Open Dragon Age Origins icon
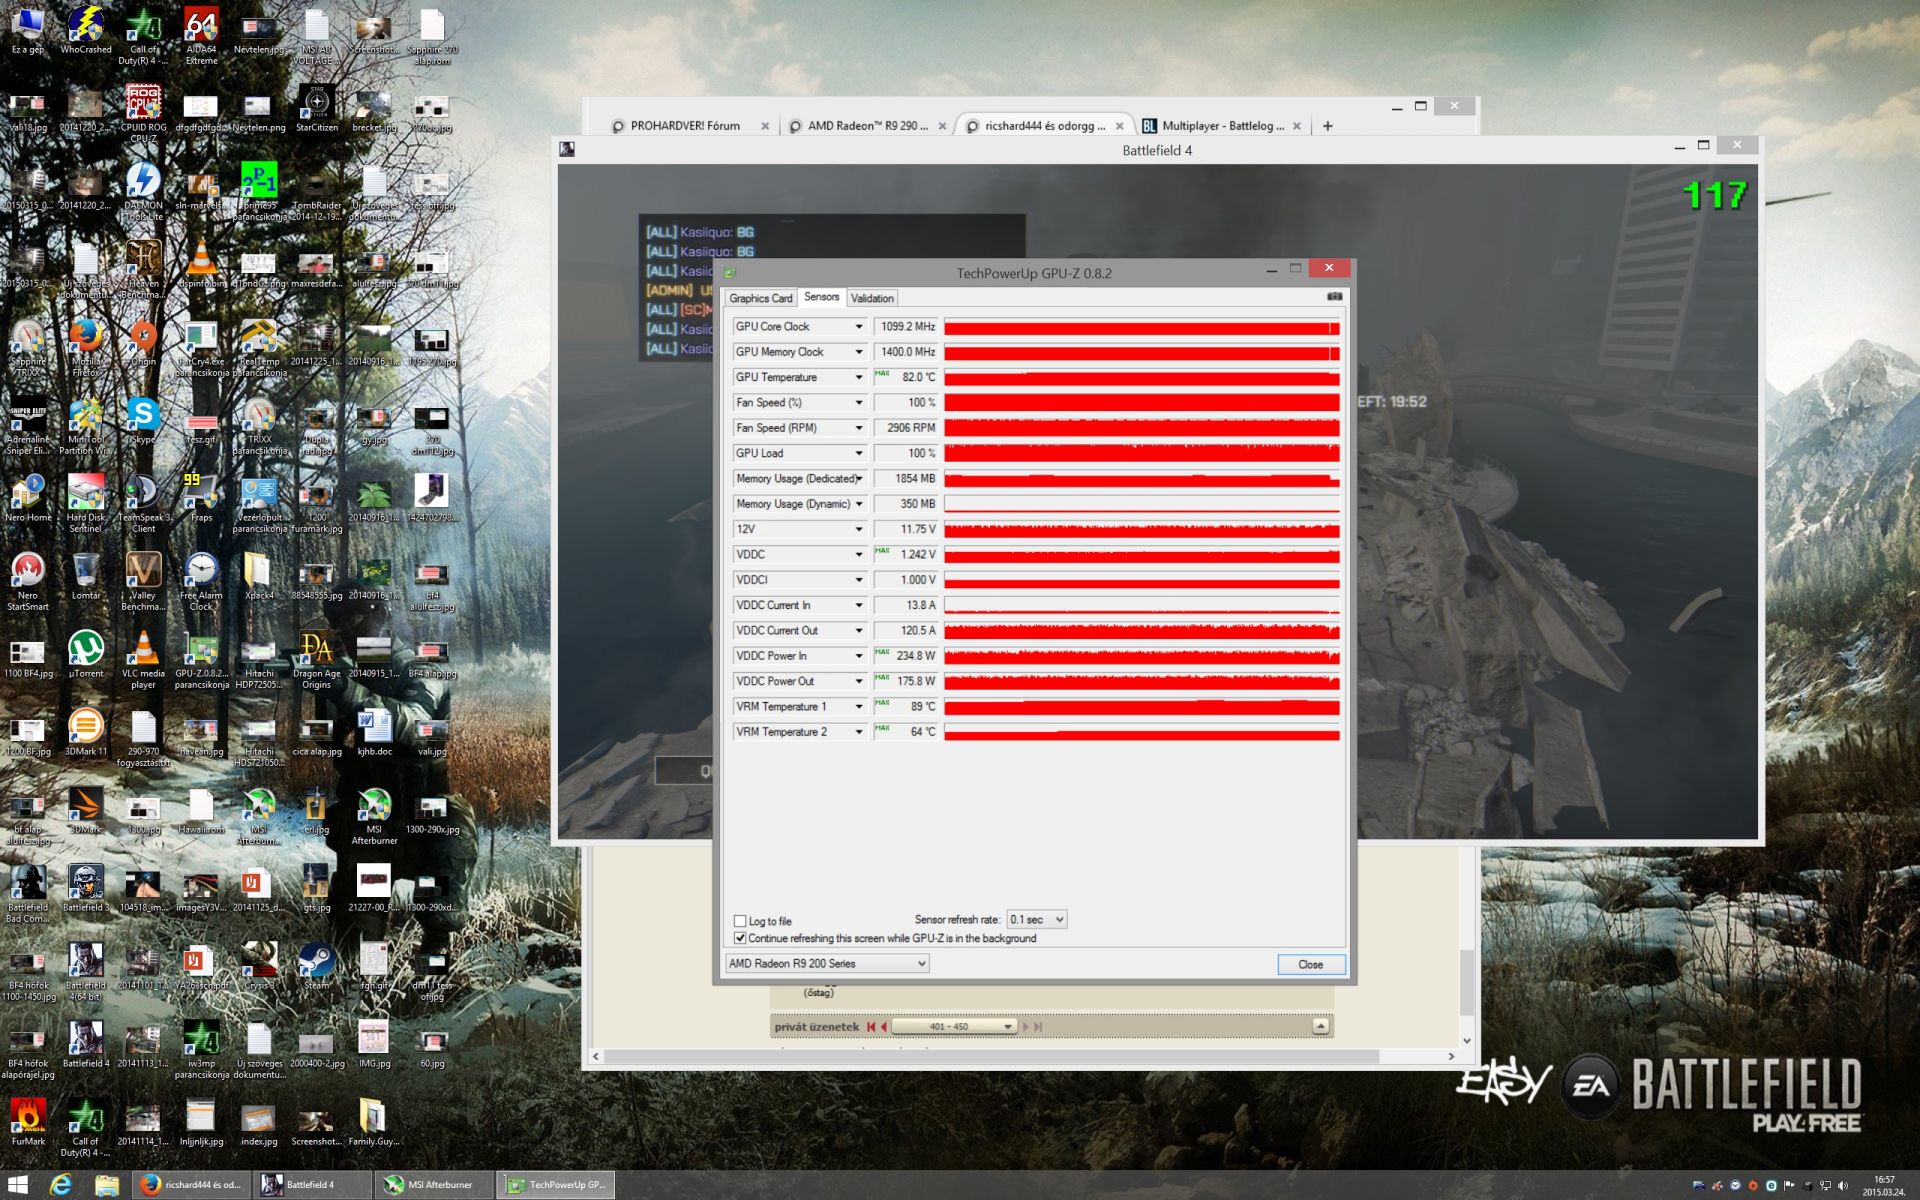 coord(317,659)
